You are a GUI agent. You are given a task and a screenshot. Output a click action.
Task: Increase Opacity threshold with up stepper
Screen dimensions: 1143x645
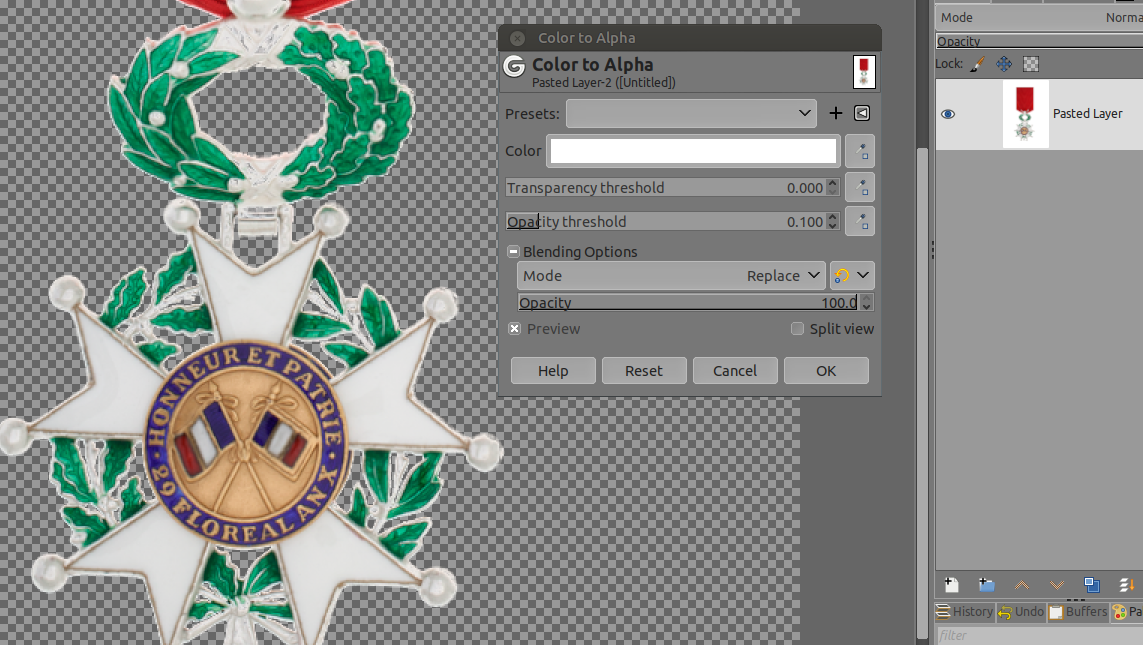tap(832, 216)
